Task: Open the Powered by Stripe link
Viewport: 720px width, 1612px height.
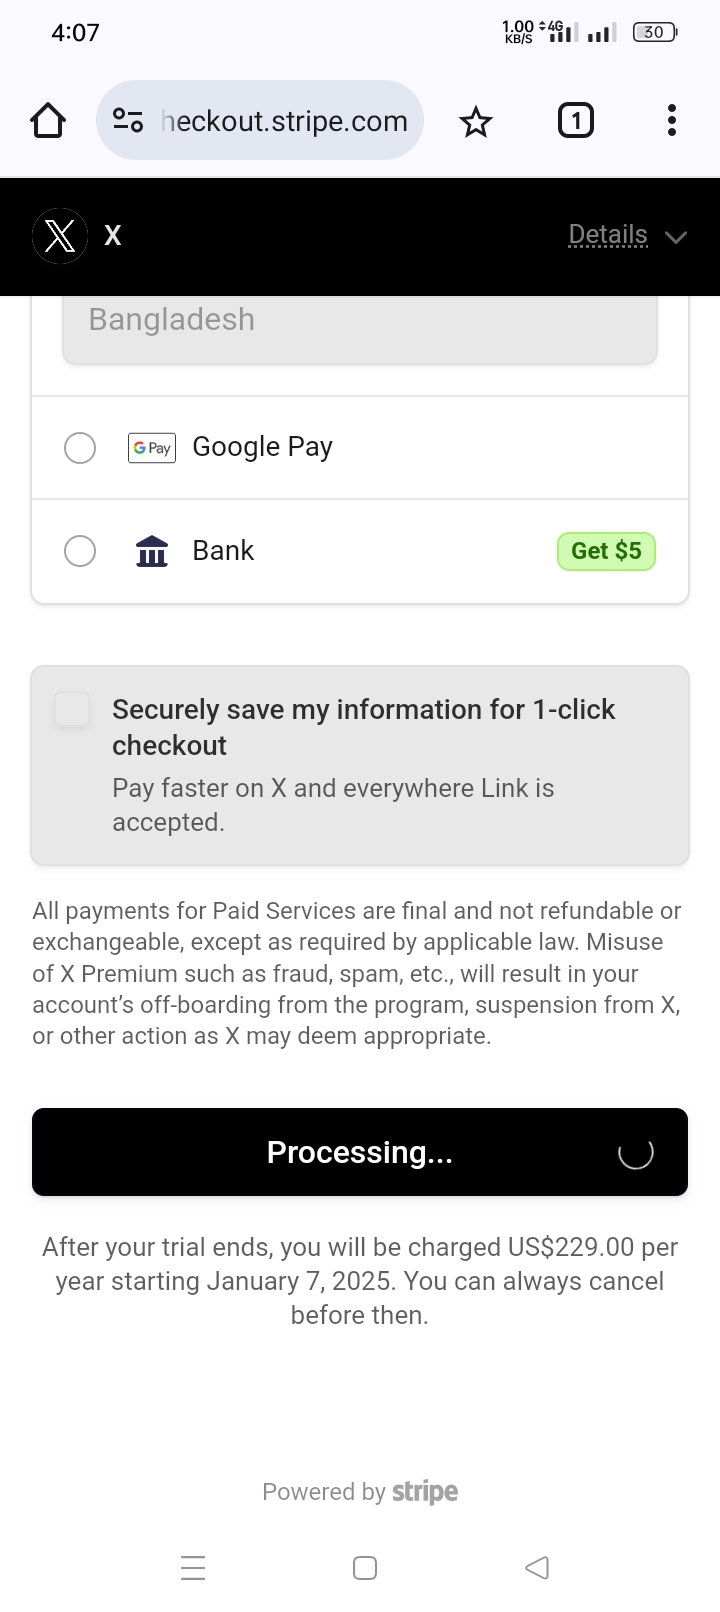Action: click(x=360, y=1492)
